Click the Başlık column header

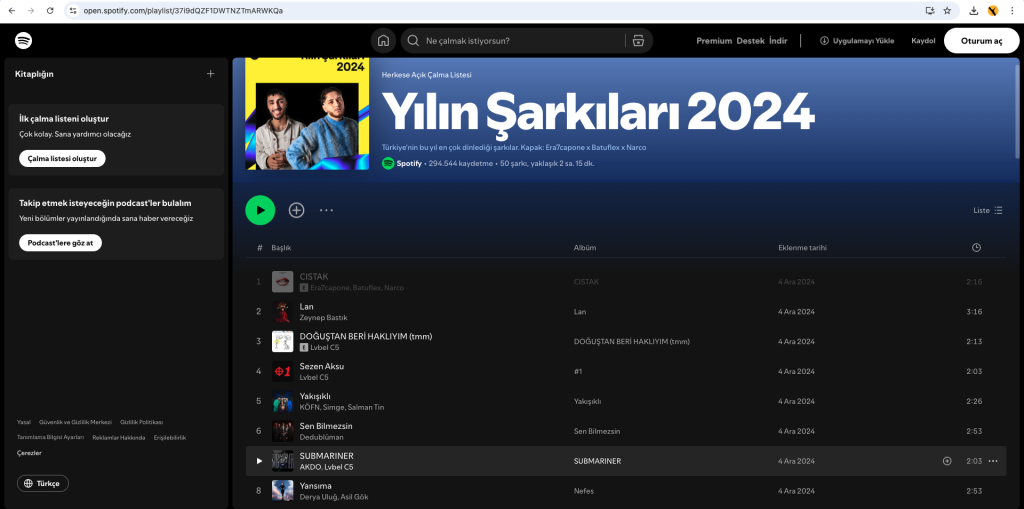click(281, 248)
